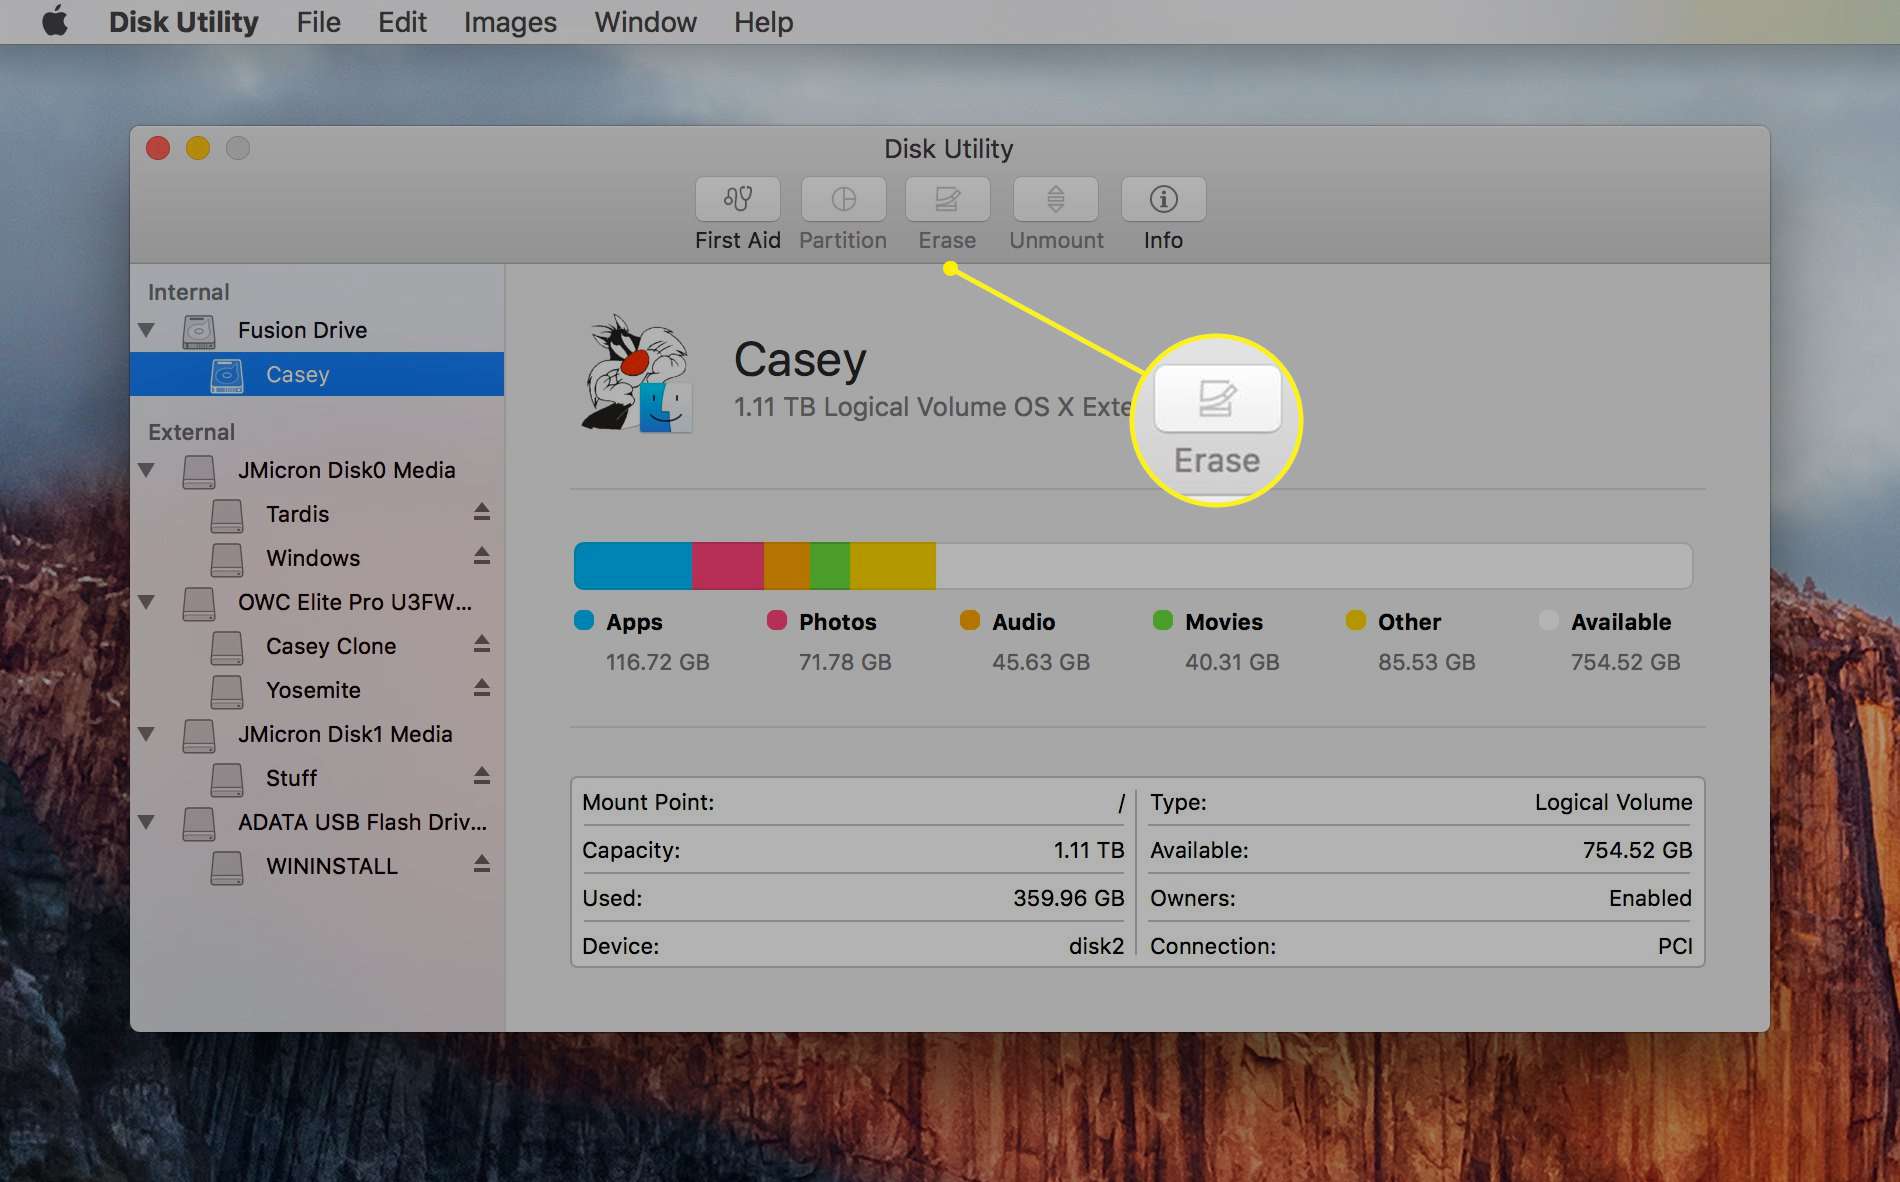Eject the Stuff volume

point(482,776)
